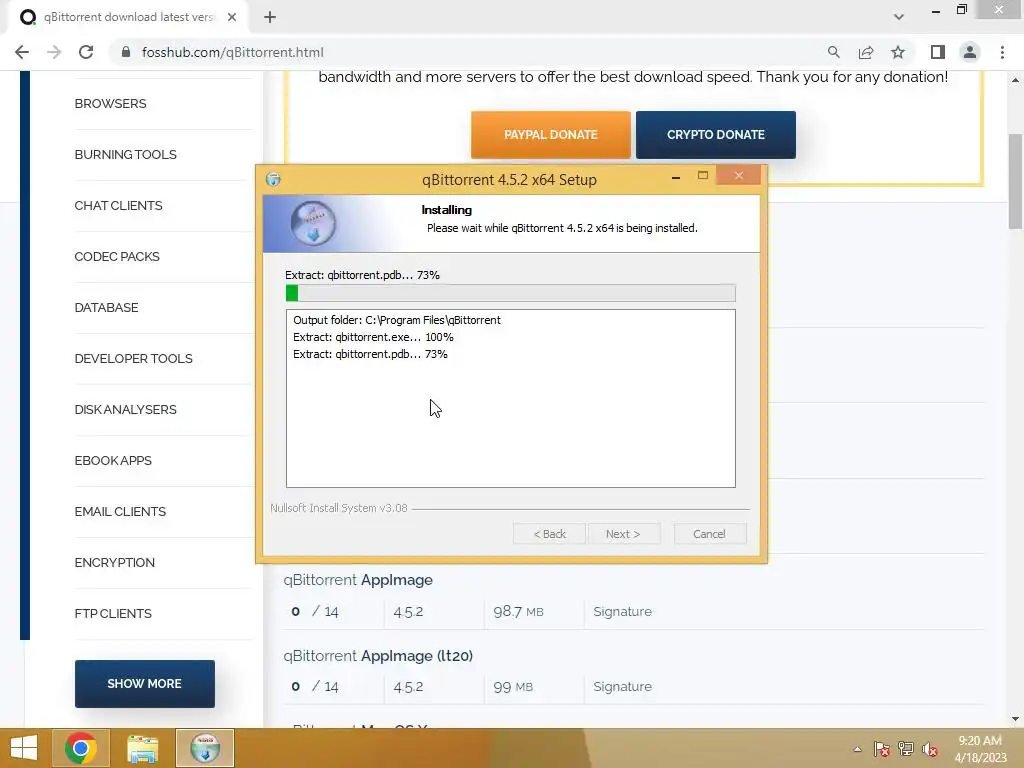Open BURNING TOOLS category

(125, 155)
